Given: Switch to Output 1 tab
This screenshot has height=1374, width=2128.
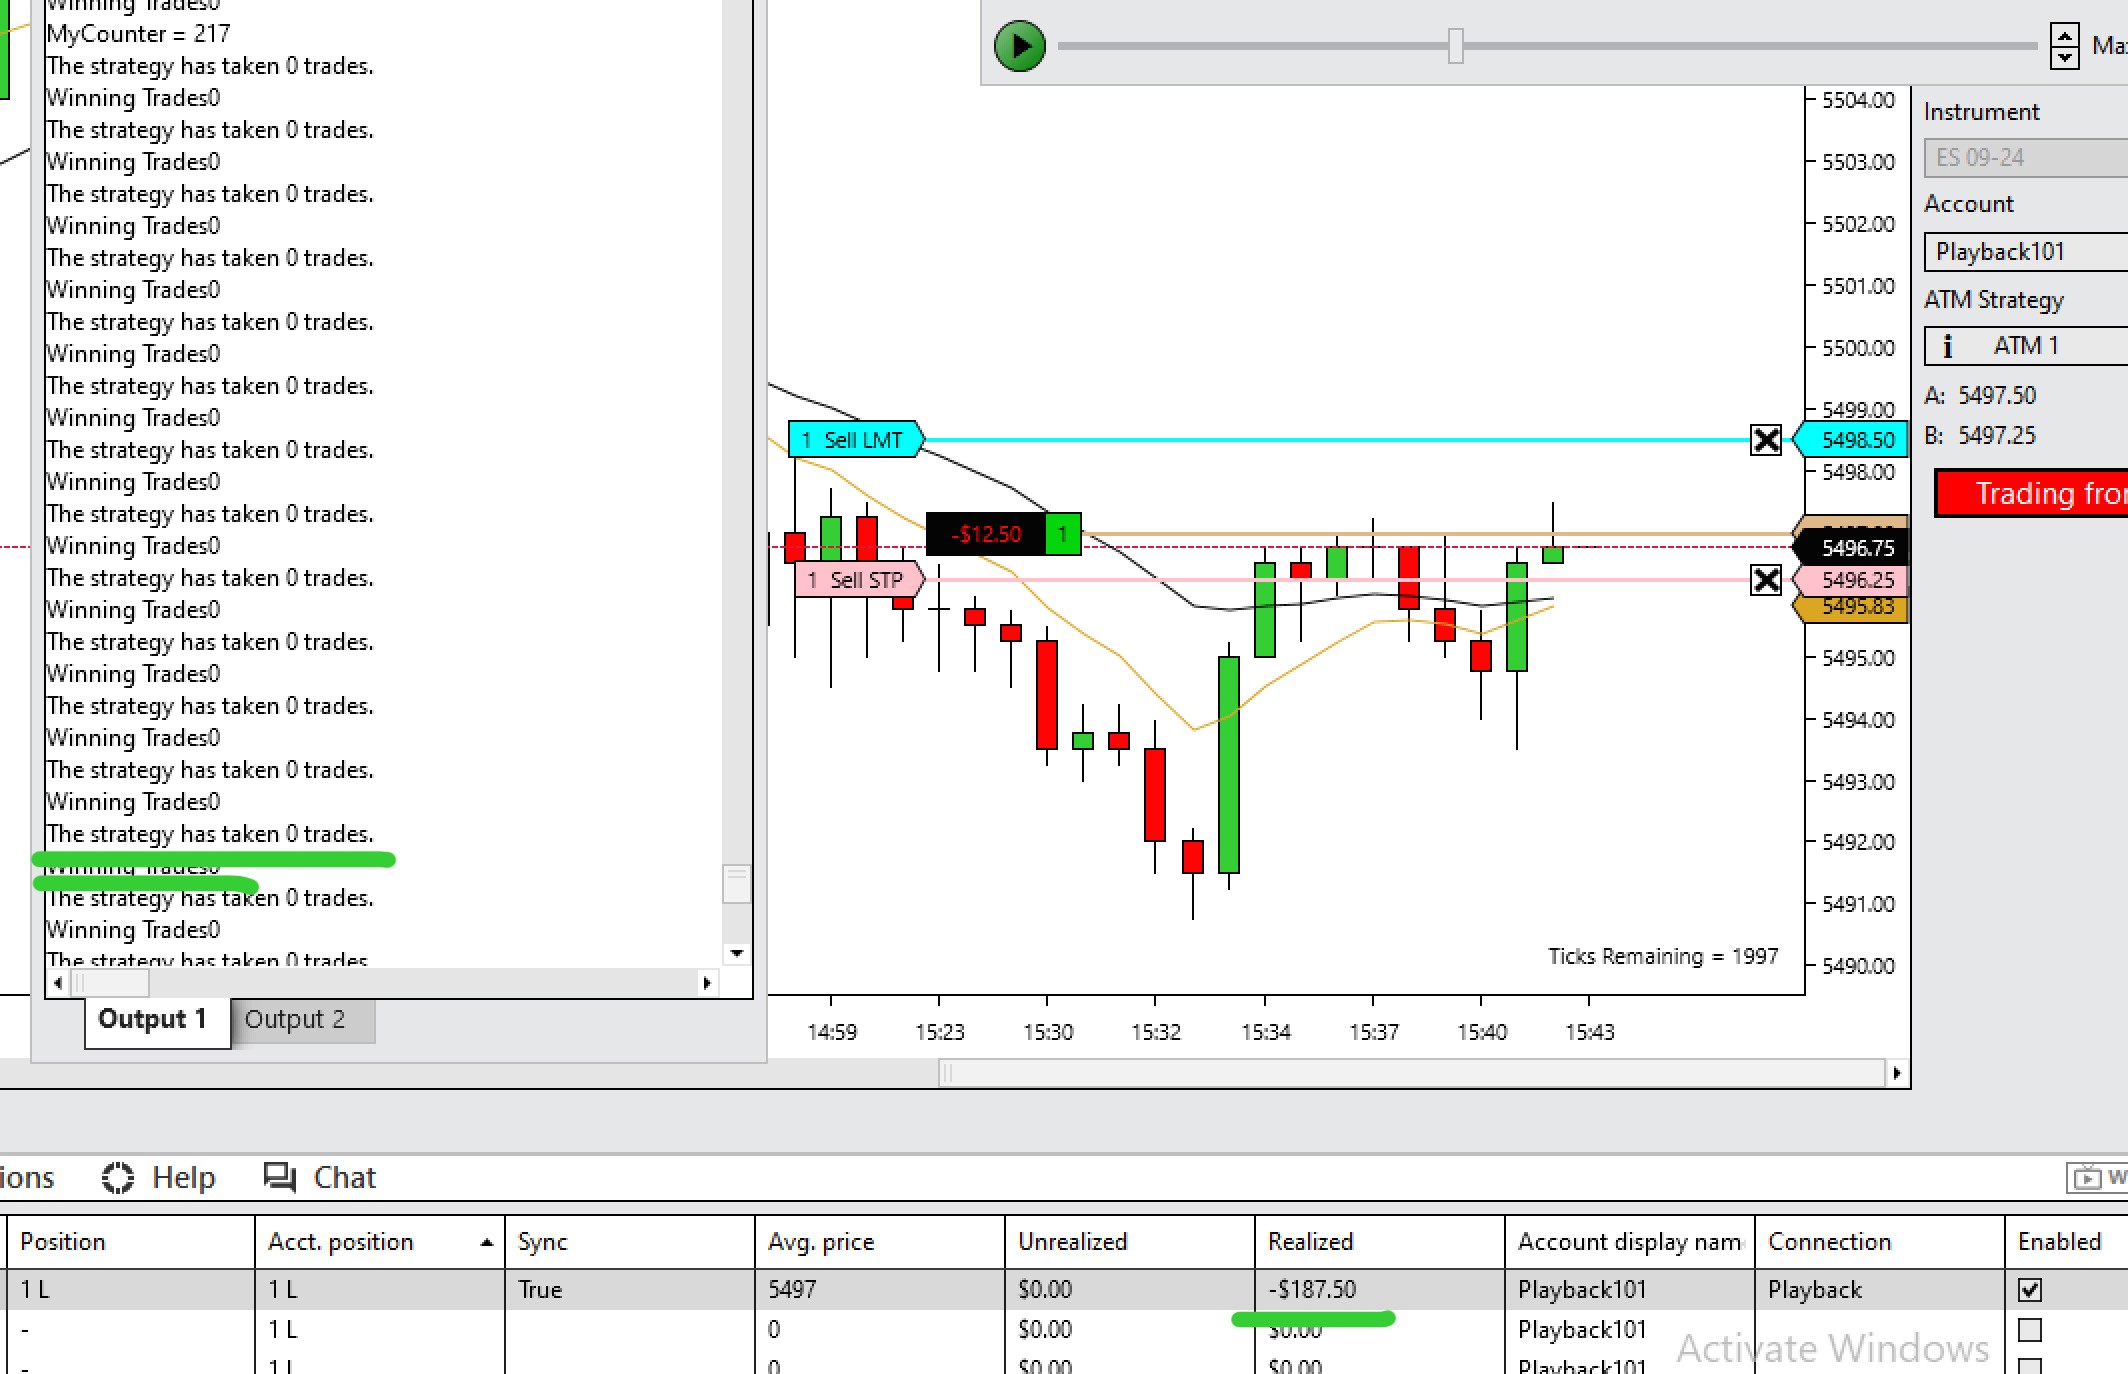Looking at the screenshot, I should (153, 1020).
